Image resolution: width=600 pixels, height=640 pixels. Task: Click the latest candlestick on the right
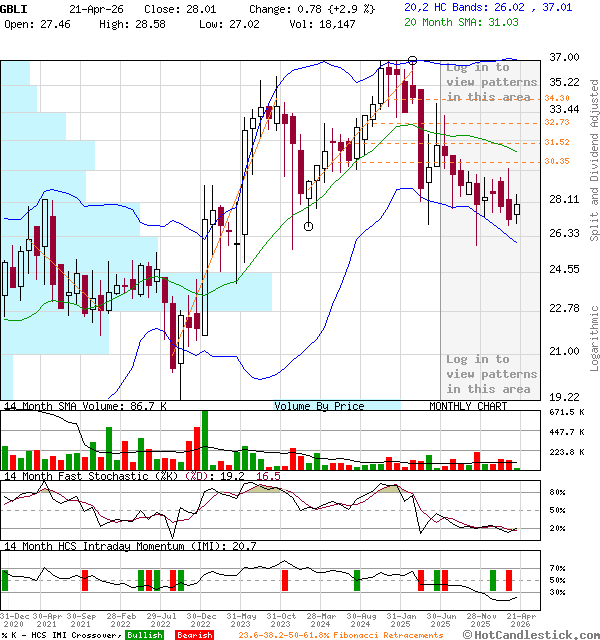pos(517,207)
